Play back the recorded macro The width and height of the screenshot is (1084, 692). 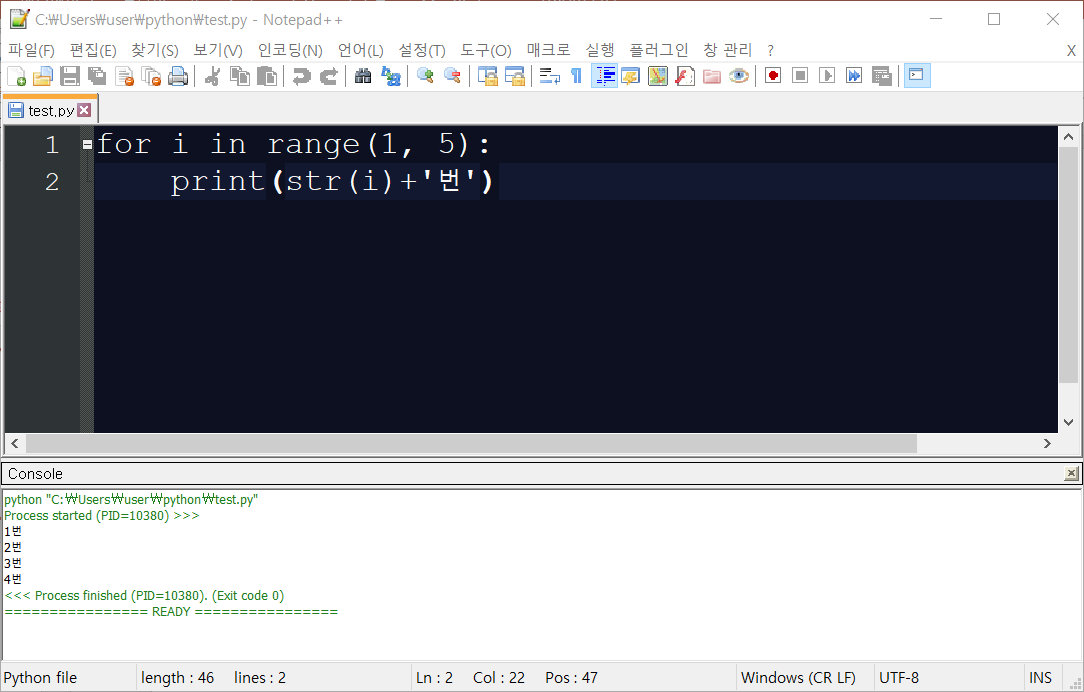[x=827, y=76]
